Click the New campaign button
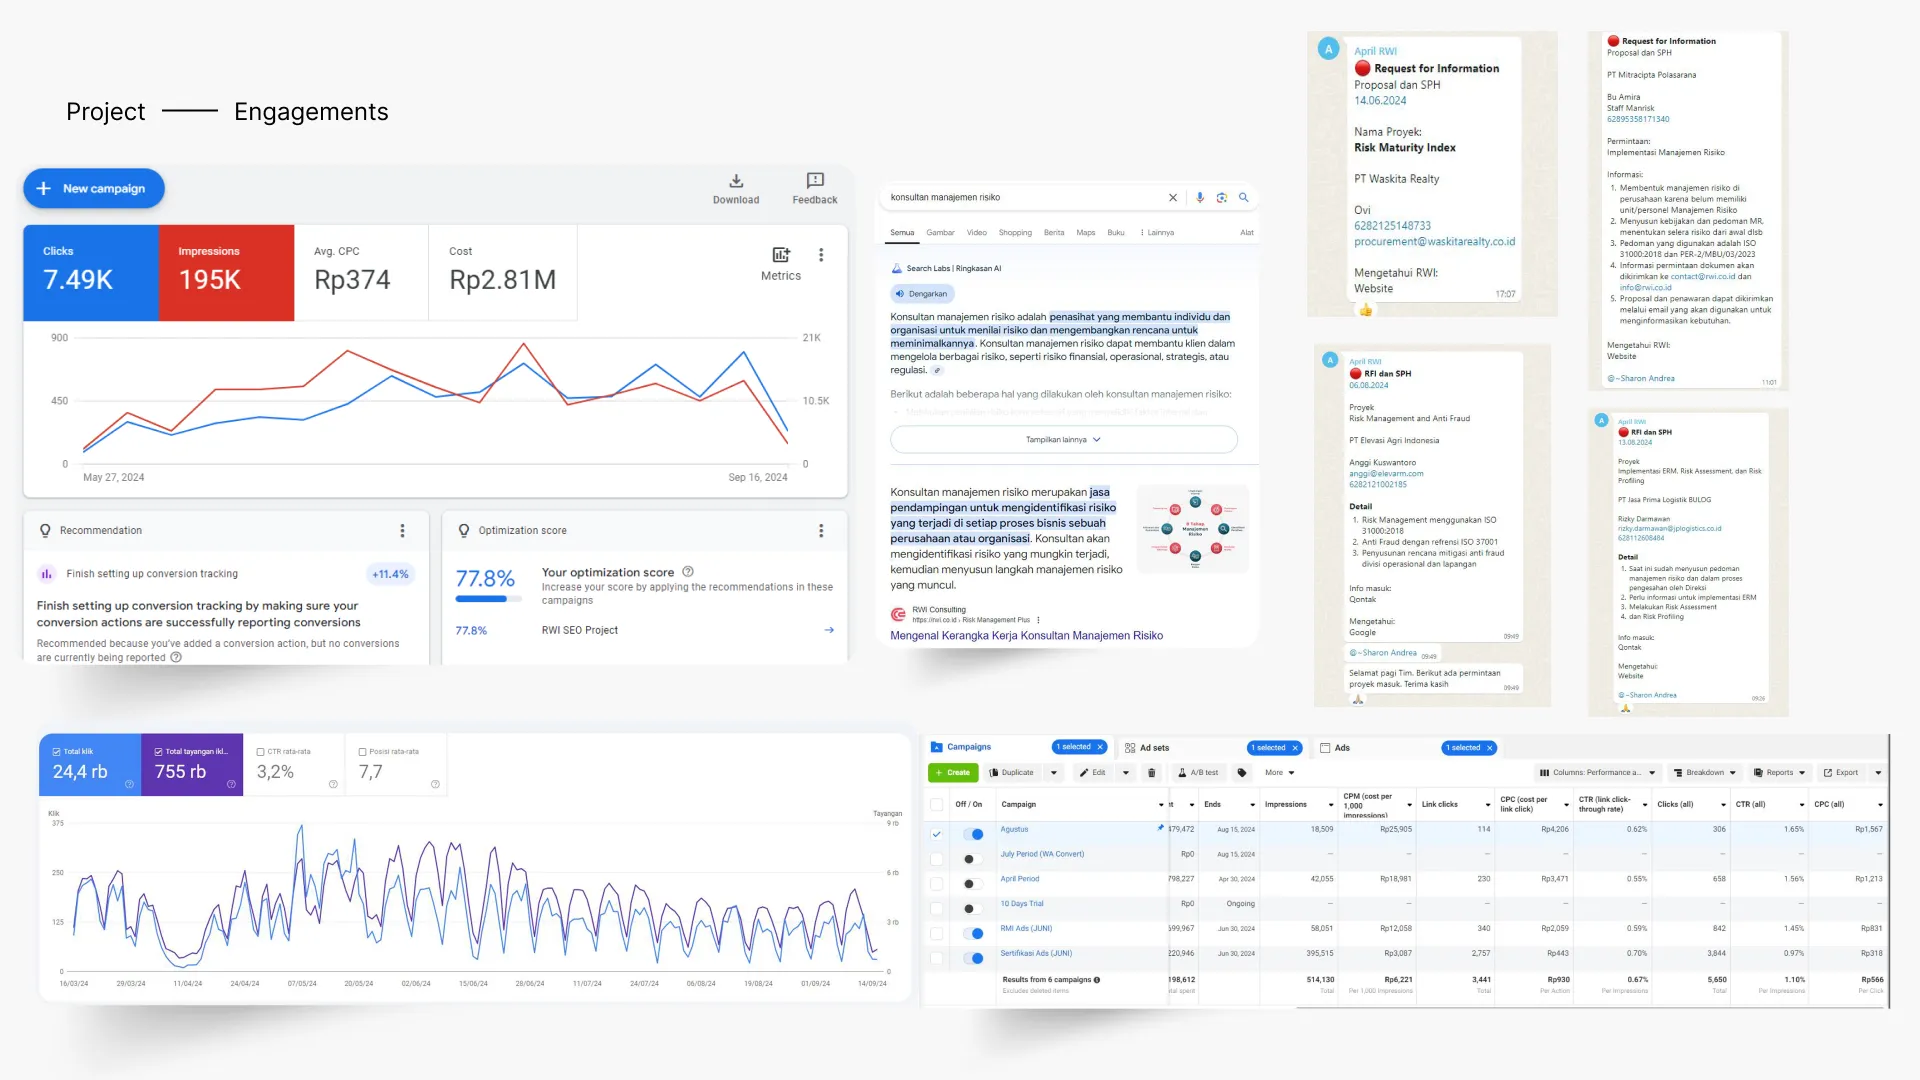The height and width of the screenshot is (1080, 1920). 94,189
